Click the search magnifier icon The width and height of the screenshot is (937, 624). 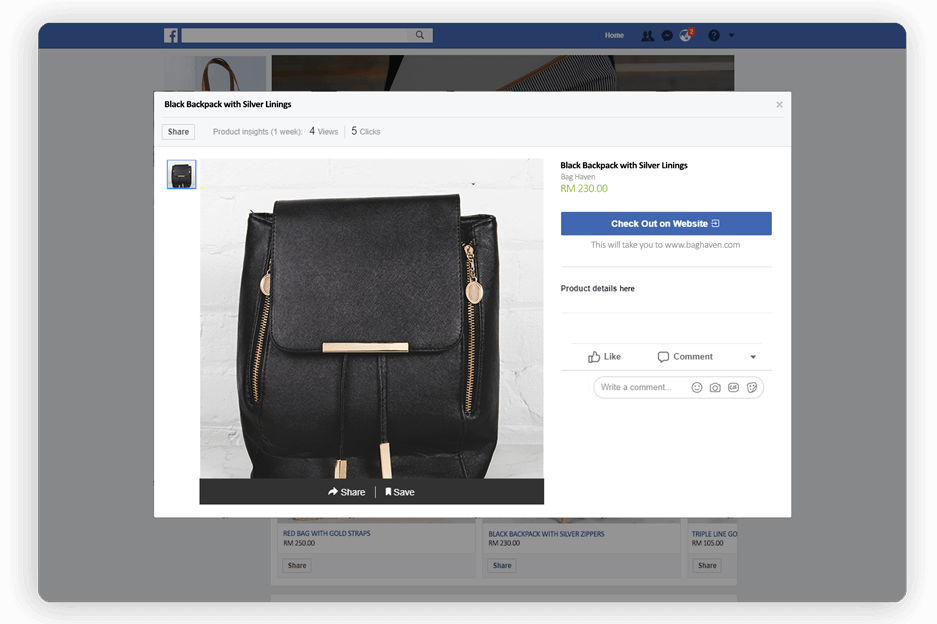(420, 35)
